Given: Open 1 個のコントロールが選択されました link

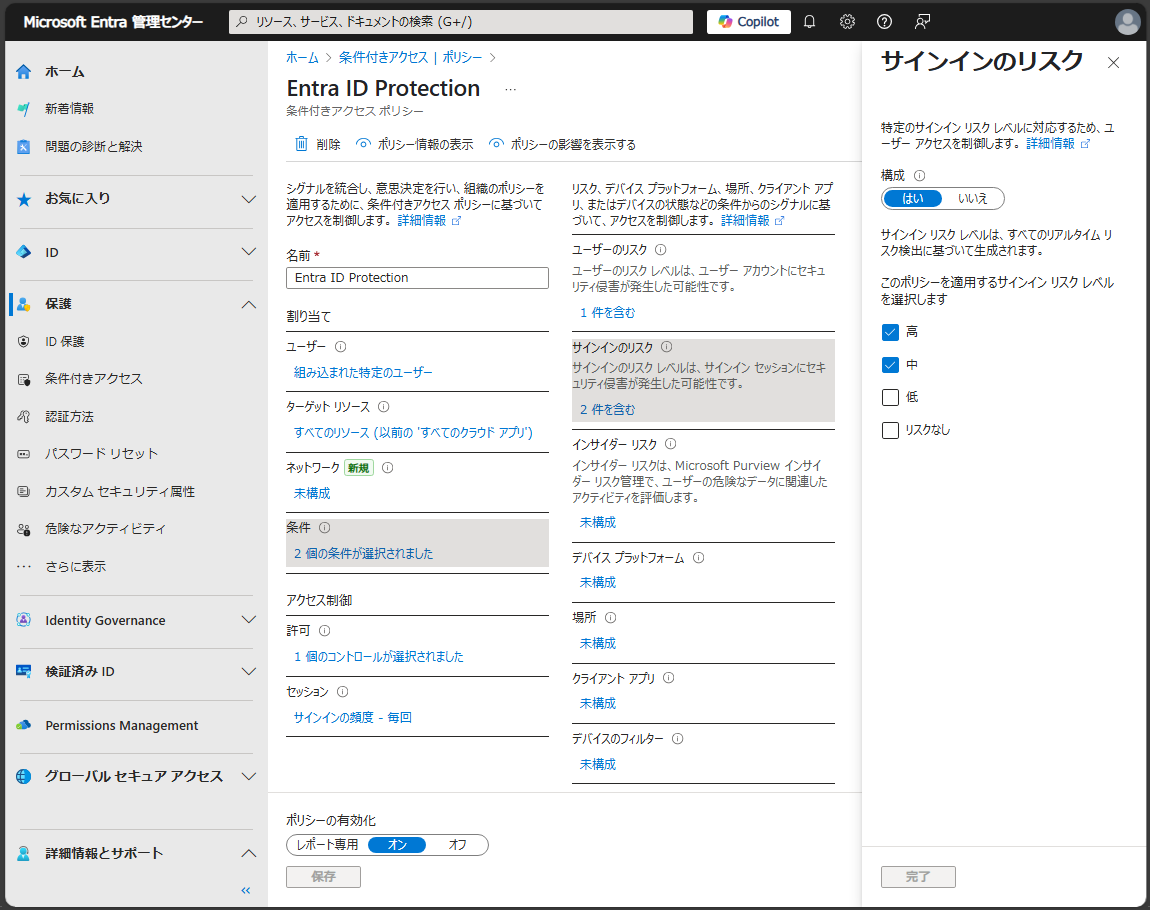Looking at the screenshot, I should tap(378, 657).
